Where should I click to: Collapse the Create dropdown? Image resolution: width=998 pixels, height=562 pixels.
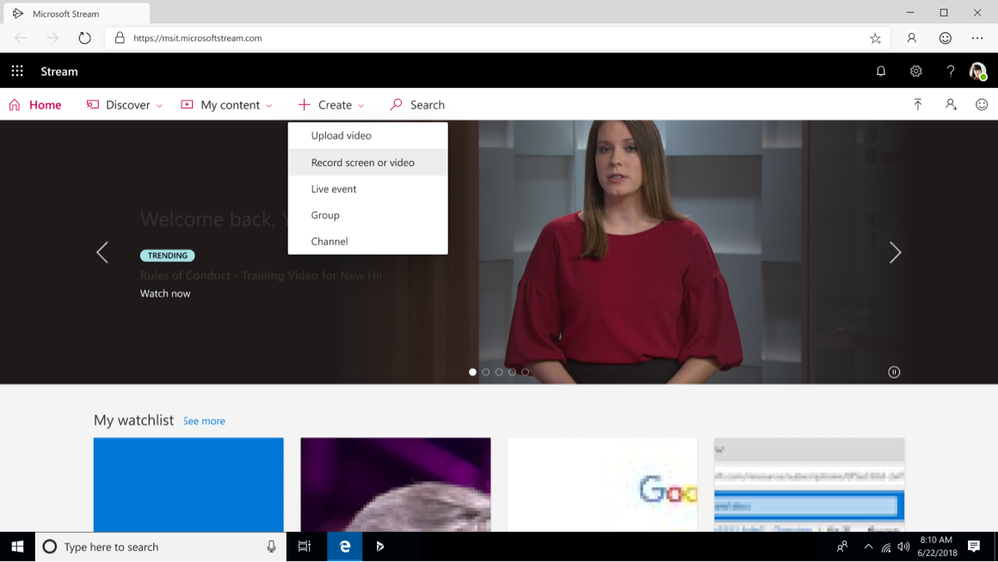331,105
